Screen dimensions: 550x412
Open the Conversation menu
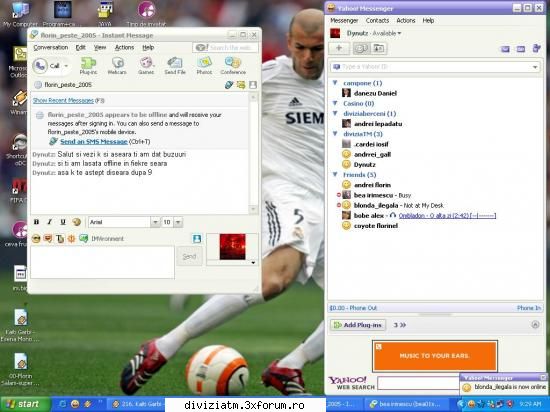[x=51, y=47]
